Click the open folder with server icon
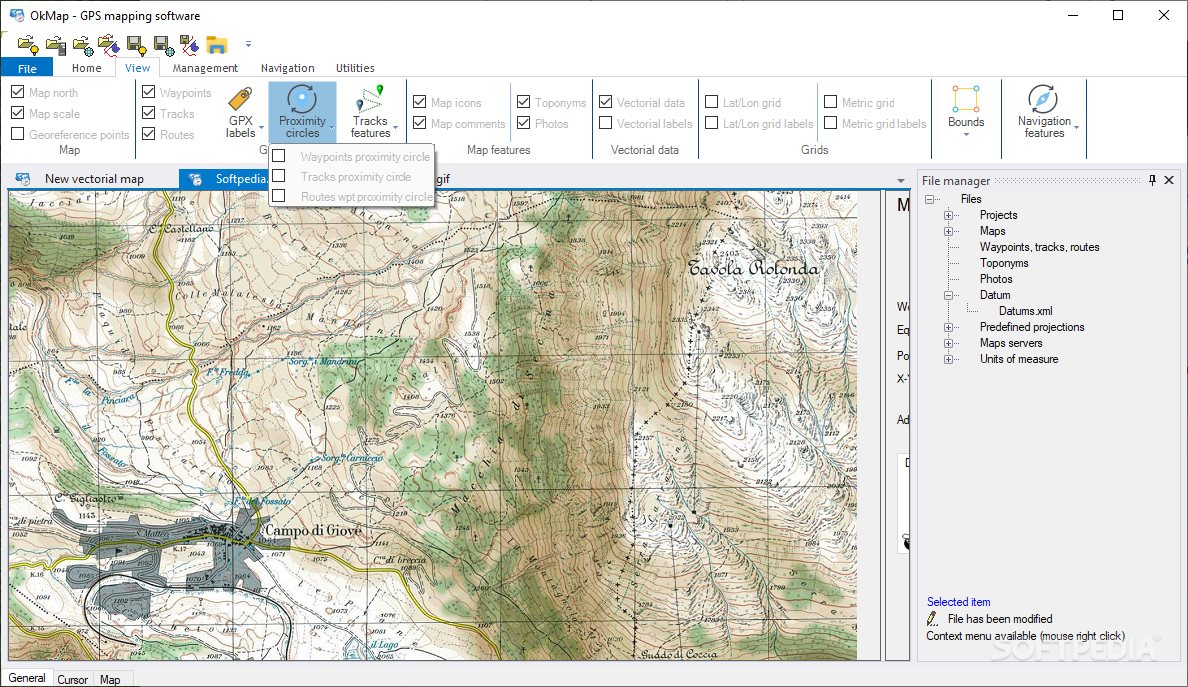This screenshot has width=1188, height=687. [55, 45]
